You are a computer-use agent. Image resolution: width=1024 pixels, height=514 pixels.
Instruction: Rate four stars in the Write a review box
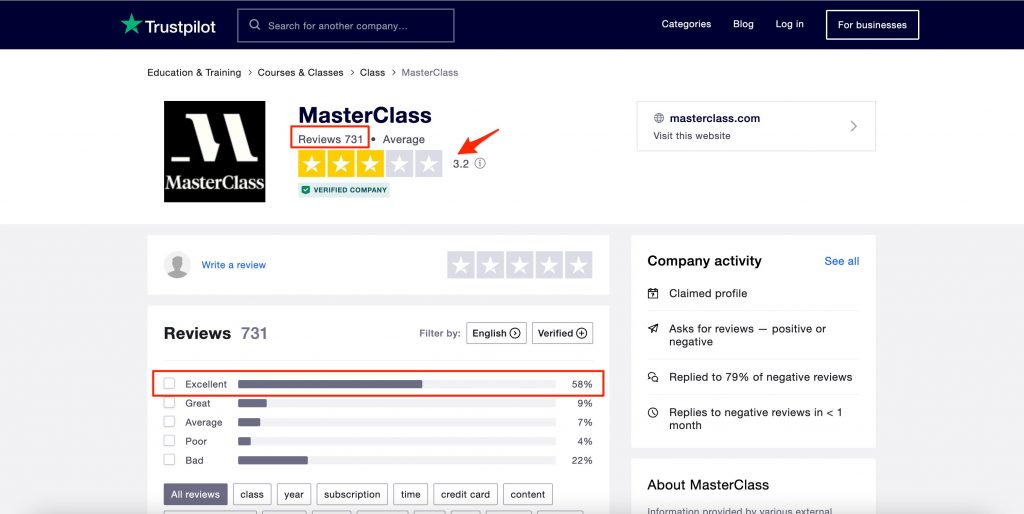pos(549,265)
